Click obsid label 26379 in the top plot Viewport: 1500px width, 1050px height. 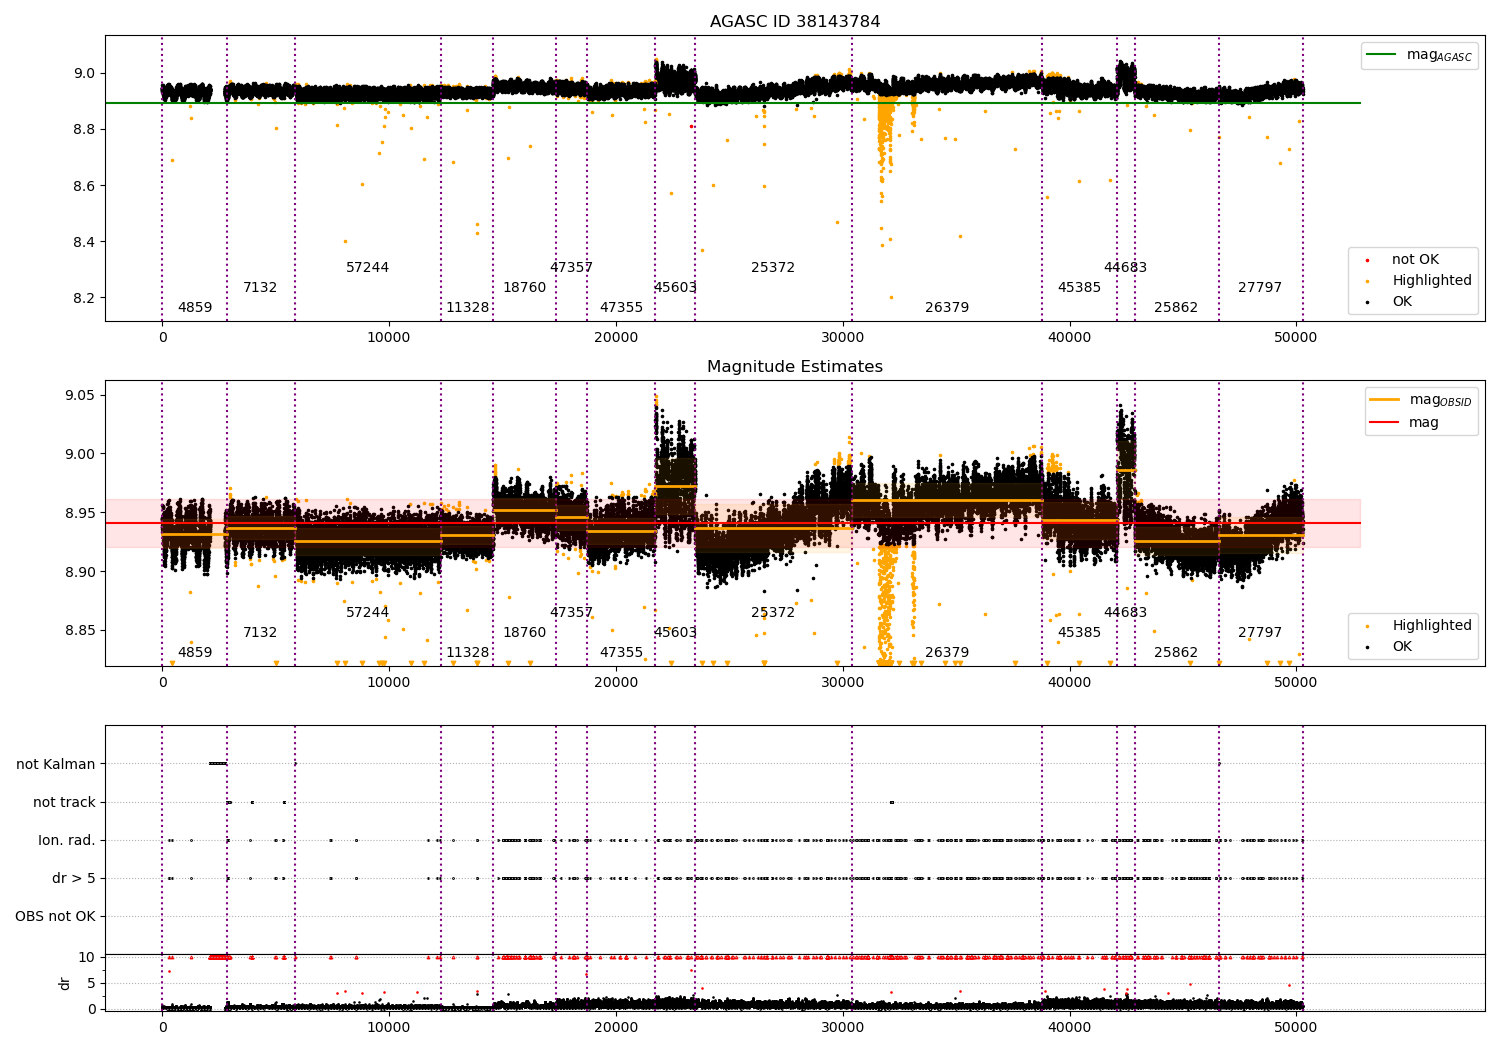click(947, 308)
